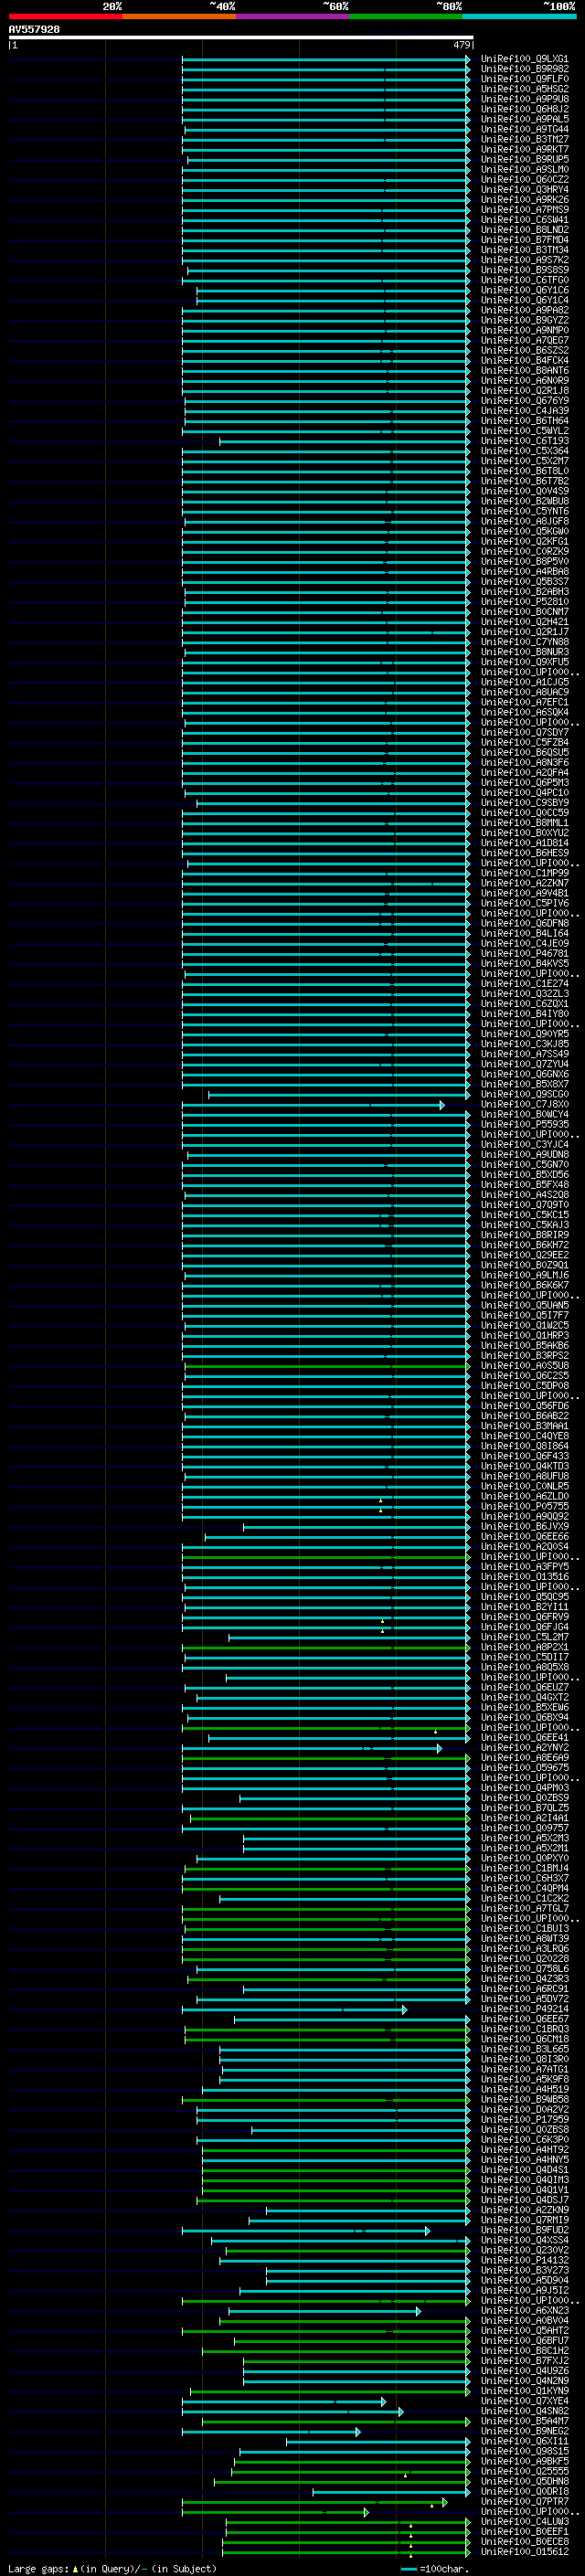Click the UniRef100_Q4DSJ7 label
Viewport: 585px width, 2576px height.
[525, 2200]
